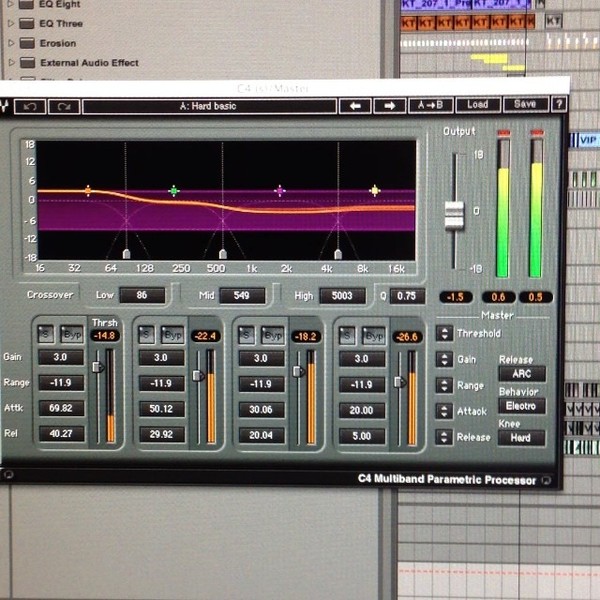Click band 4 release value 5.00
Screen dimensions: 600x600
[x=362, y=436]
